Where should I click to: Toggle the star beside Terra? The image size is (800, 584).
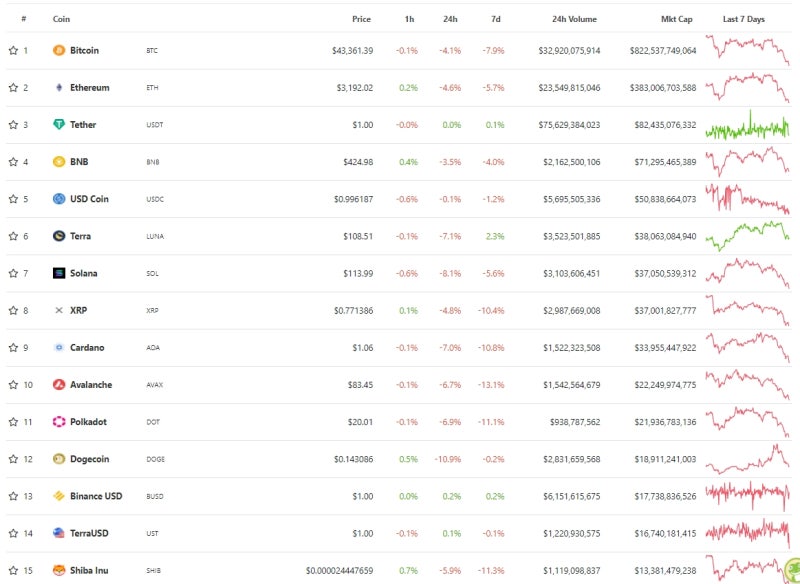pos(13,236)
